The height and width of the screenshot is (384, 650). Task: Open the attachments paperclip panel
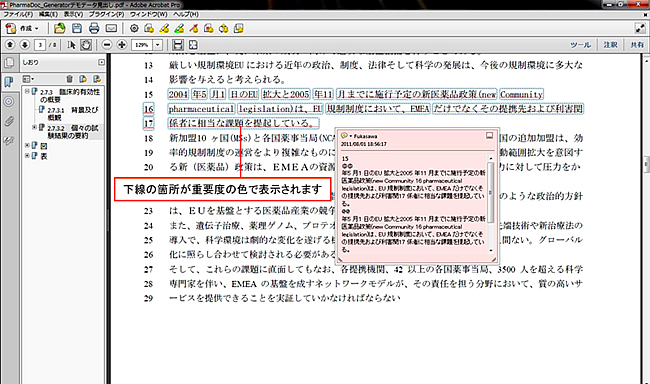tap(9, 121)
